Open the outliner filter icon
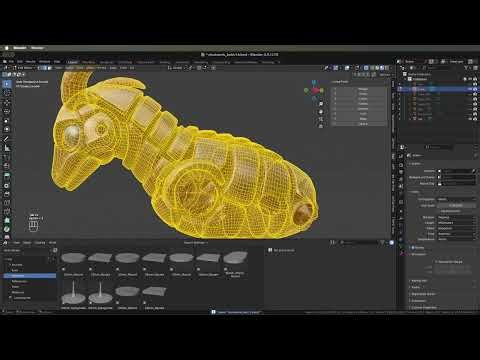The width and height of the screenshot is (480, 360). (466, 68)
